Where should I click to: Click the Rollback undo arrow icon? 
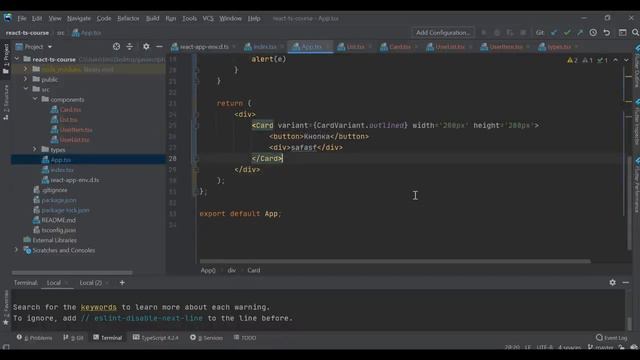[607, 33]
